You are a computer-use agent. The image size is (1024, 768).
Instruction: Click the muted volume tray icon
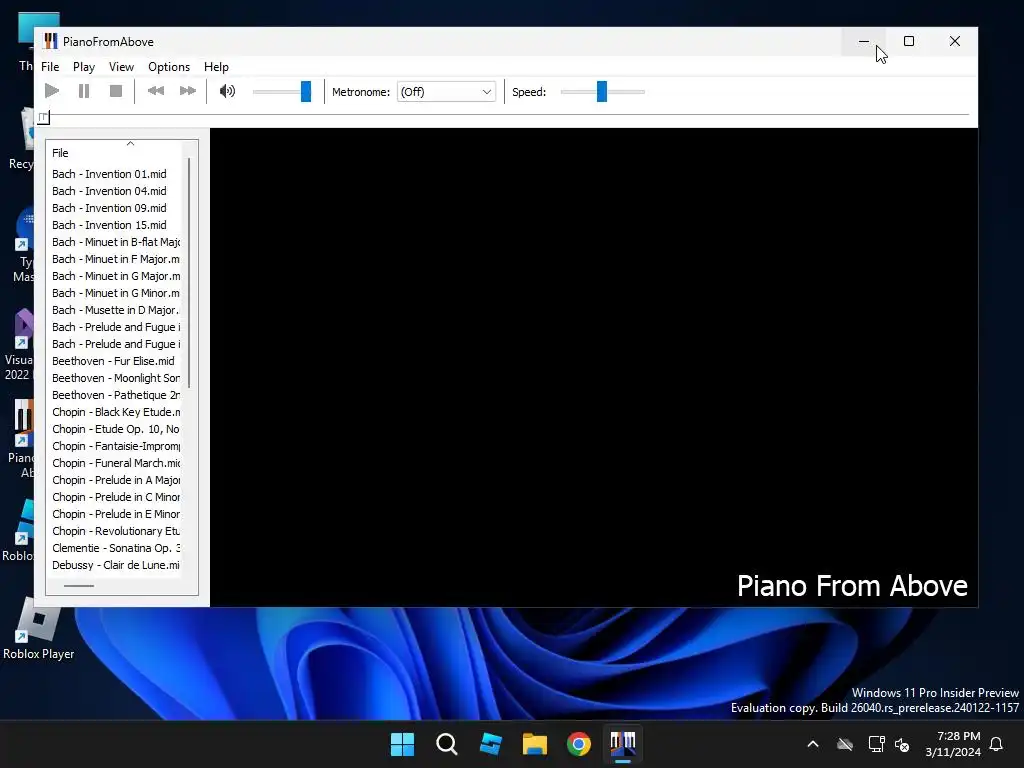click(x=902, y=744)
